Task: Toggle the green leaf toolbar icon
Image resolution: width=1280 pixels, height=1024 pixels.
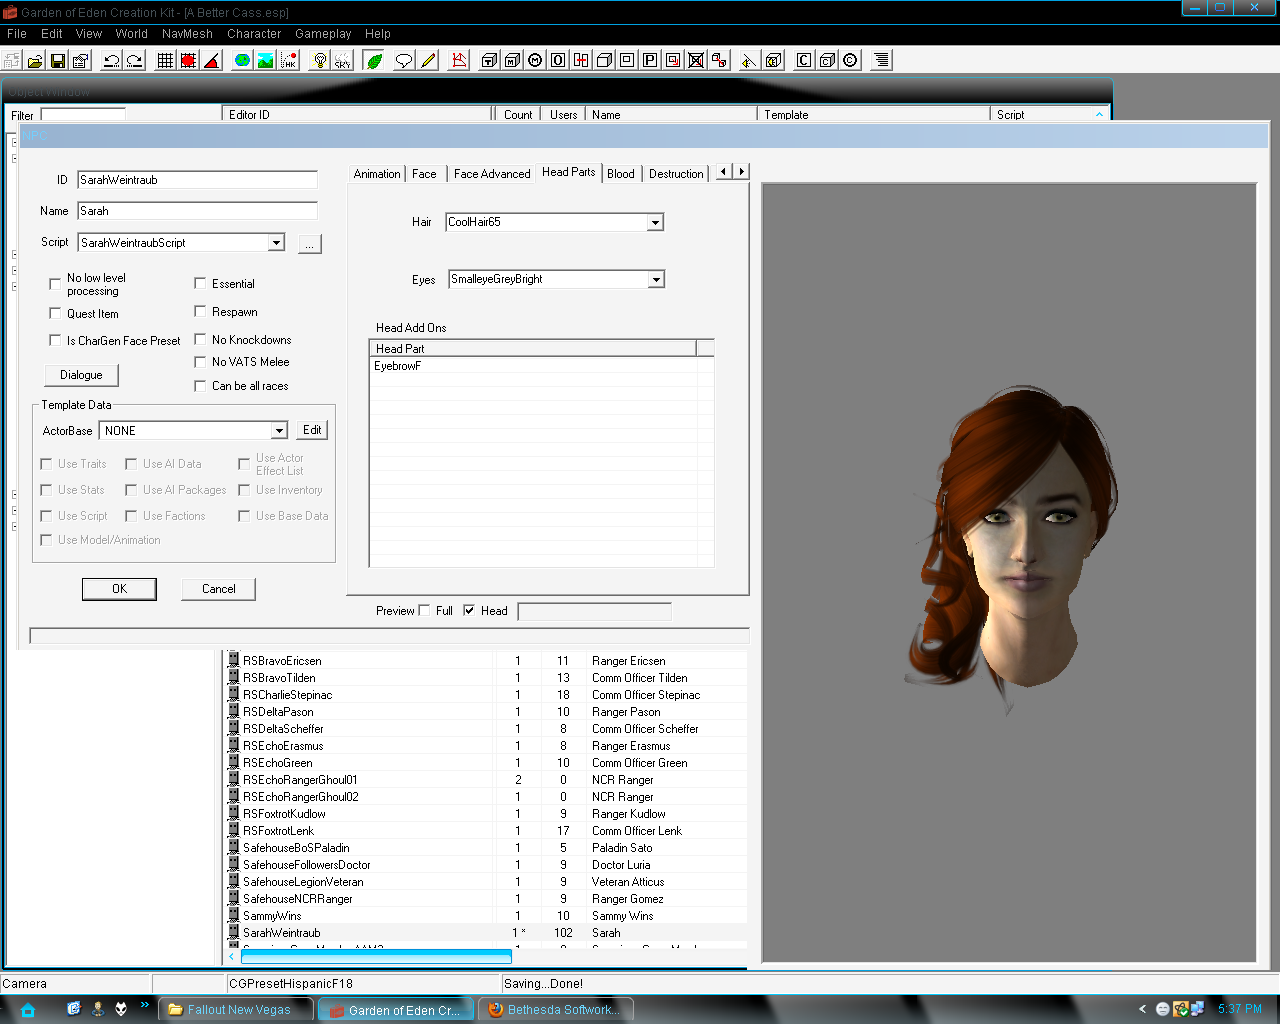Action: 374,60
